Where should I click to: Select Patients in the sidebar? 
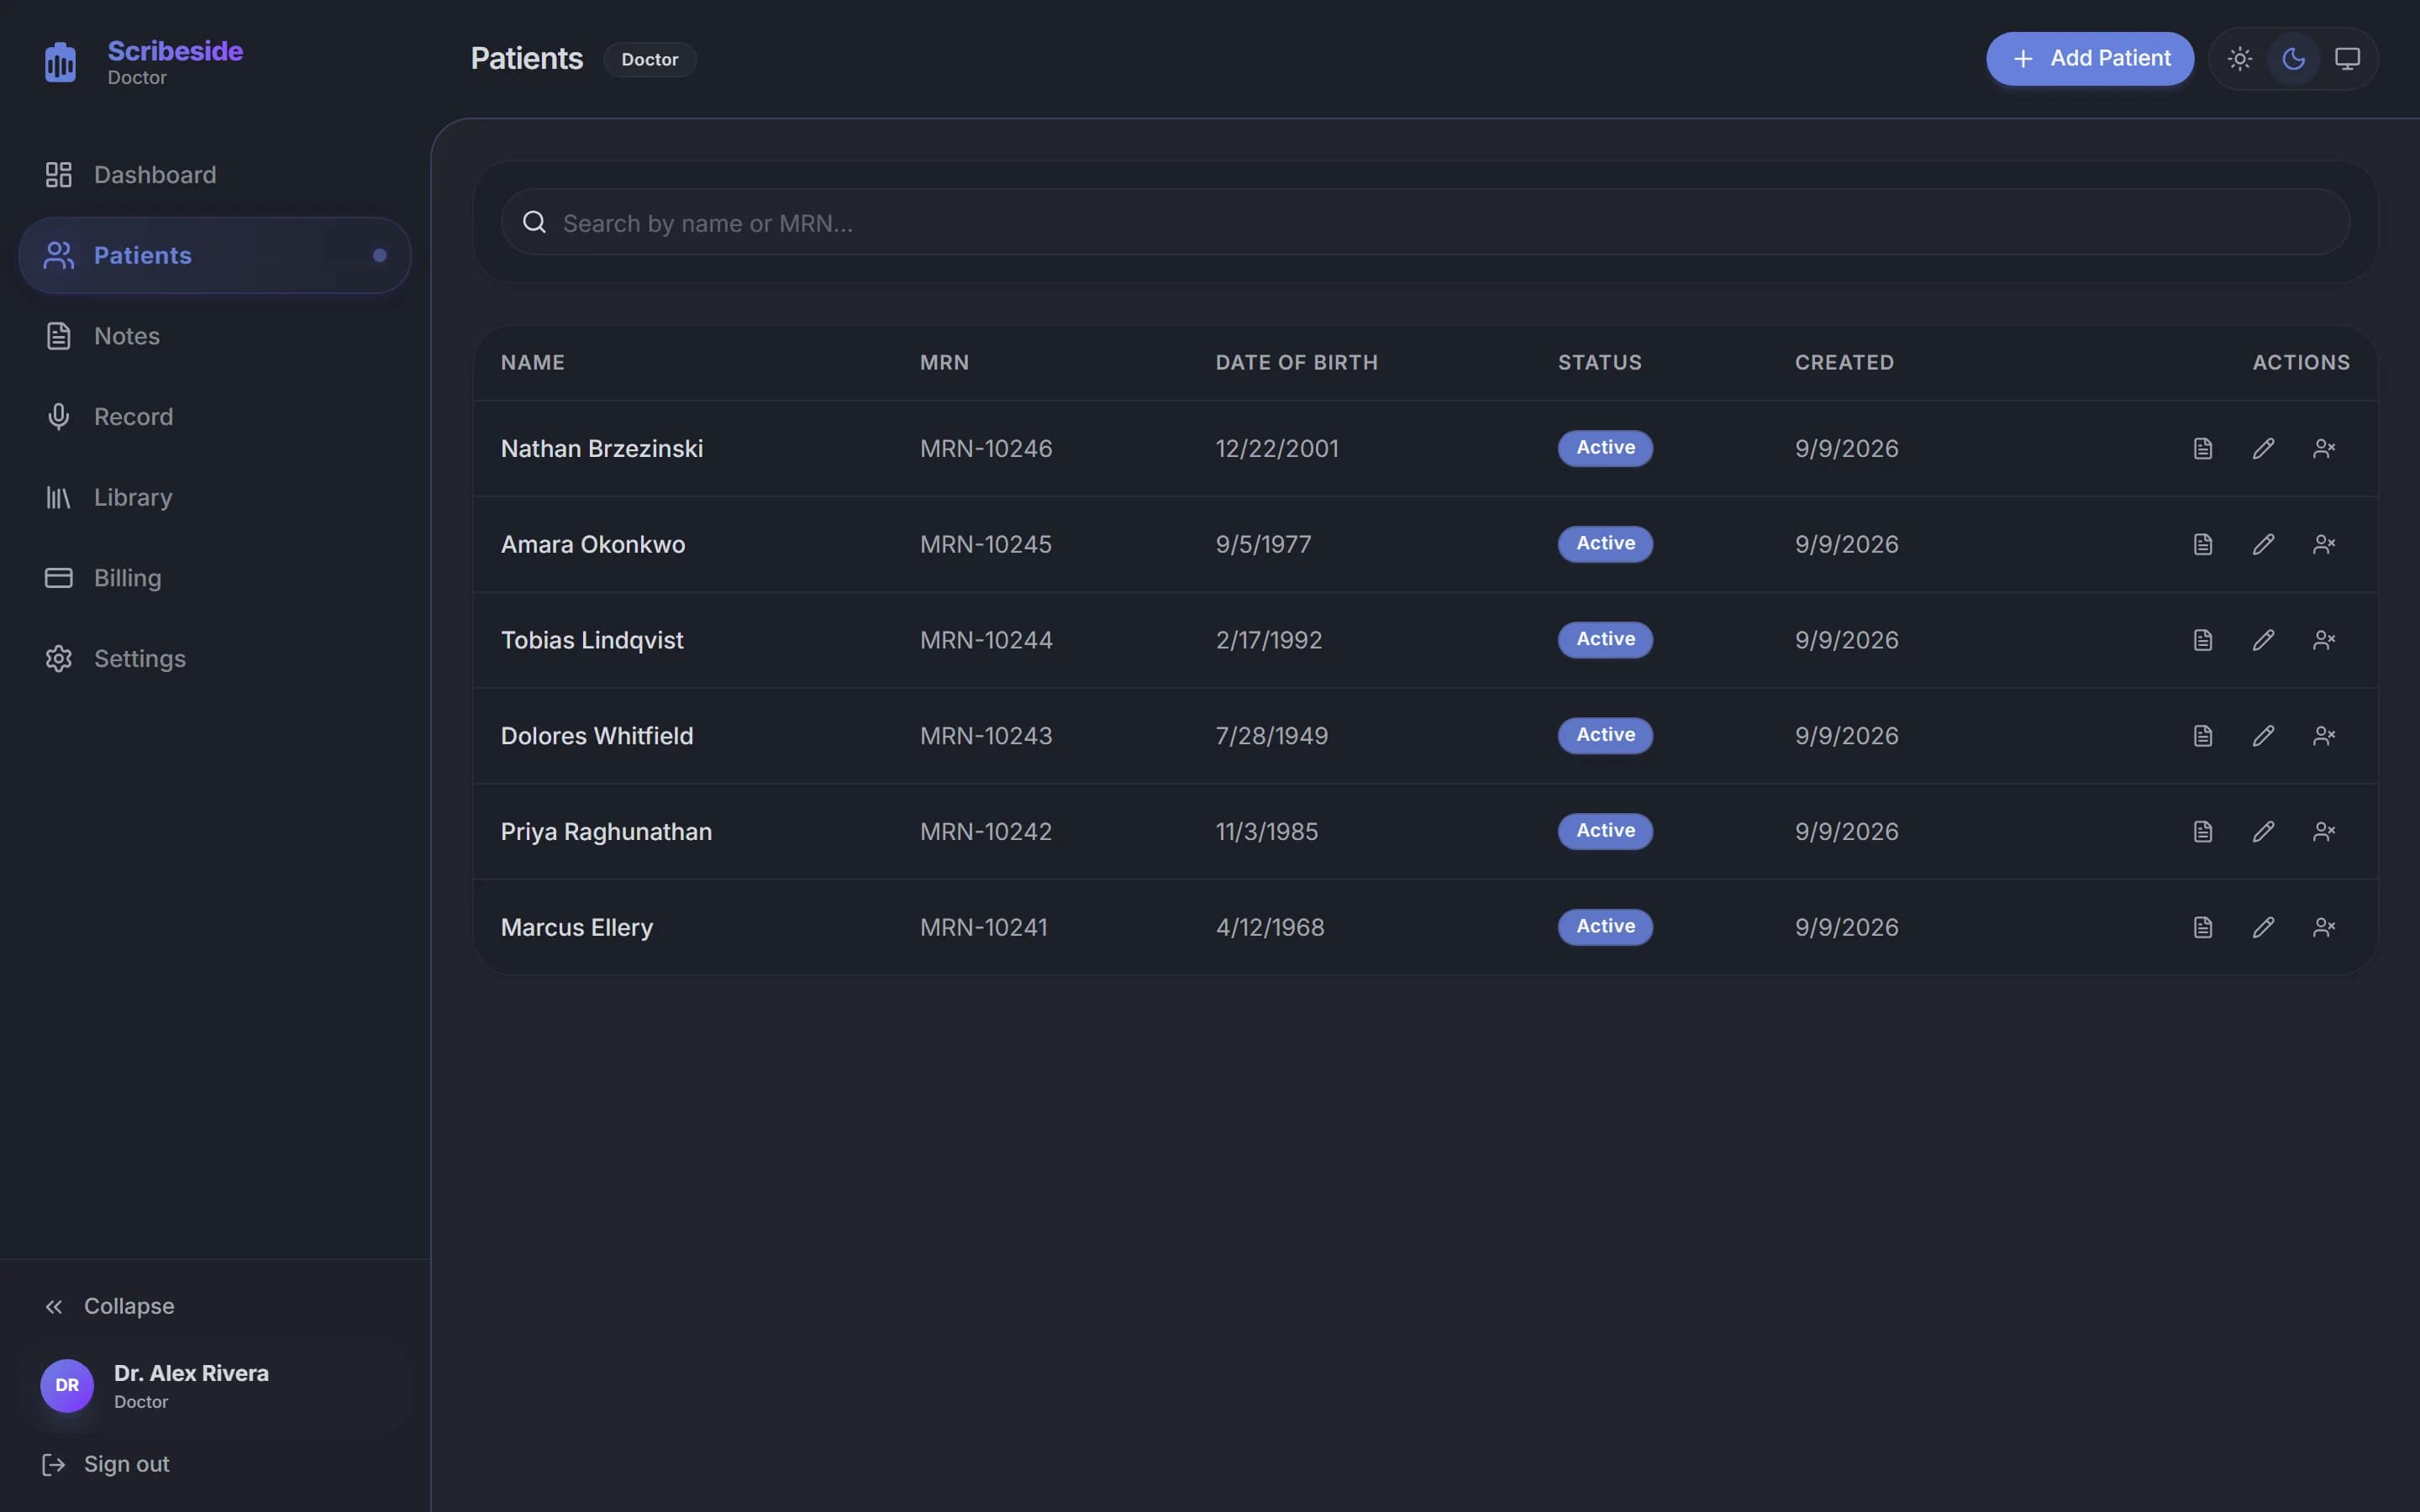(215, 255)
